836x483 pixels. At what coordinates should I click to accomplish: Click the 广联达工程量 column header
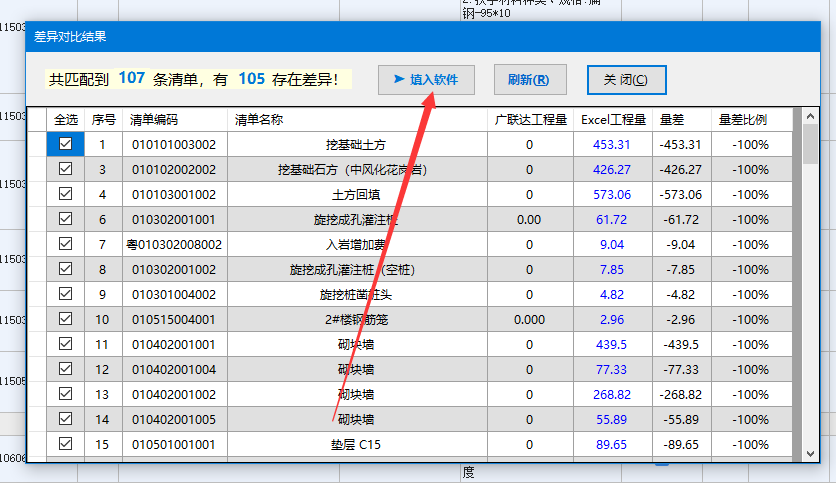tap(530, 119)
